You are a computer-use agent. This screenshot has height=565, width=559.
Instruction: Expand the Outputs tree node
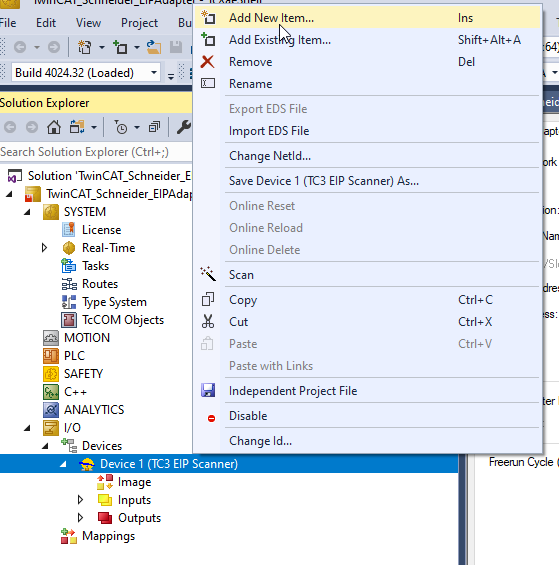coord(80,518)
